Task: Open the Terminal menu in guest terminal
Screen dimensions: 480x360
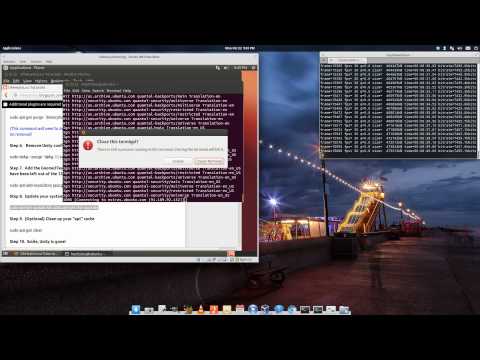Action: tap(114, 91)
